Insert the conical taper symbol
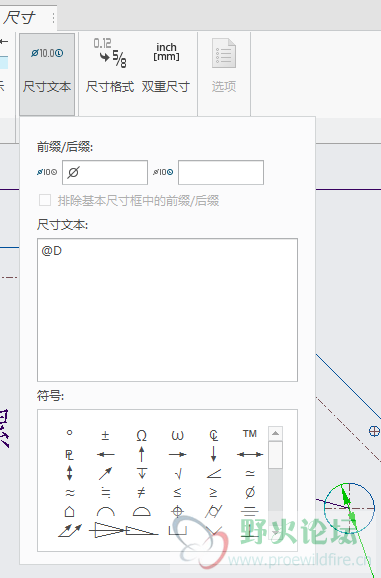Image resolution: width=381 pixels, height=578 pixels. pos(107,531)
